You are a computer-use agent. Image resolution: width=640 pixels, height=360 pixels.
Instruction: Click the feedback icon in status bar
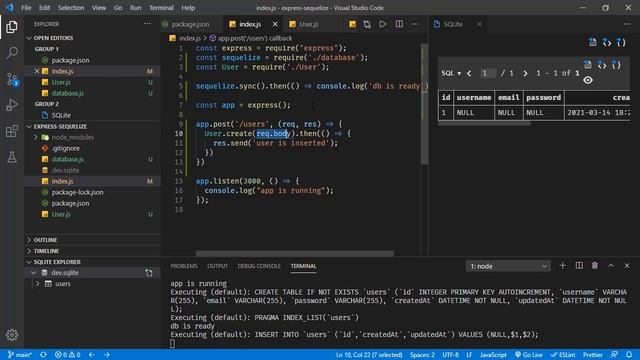(x=614, y=355)
